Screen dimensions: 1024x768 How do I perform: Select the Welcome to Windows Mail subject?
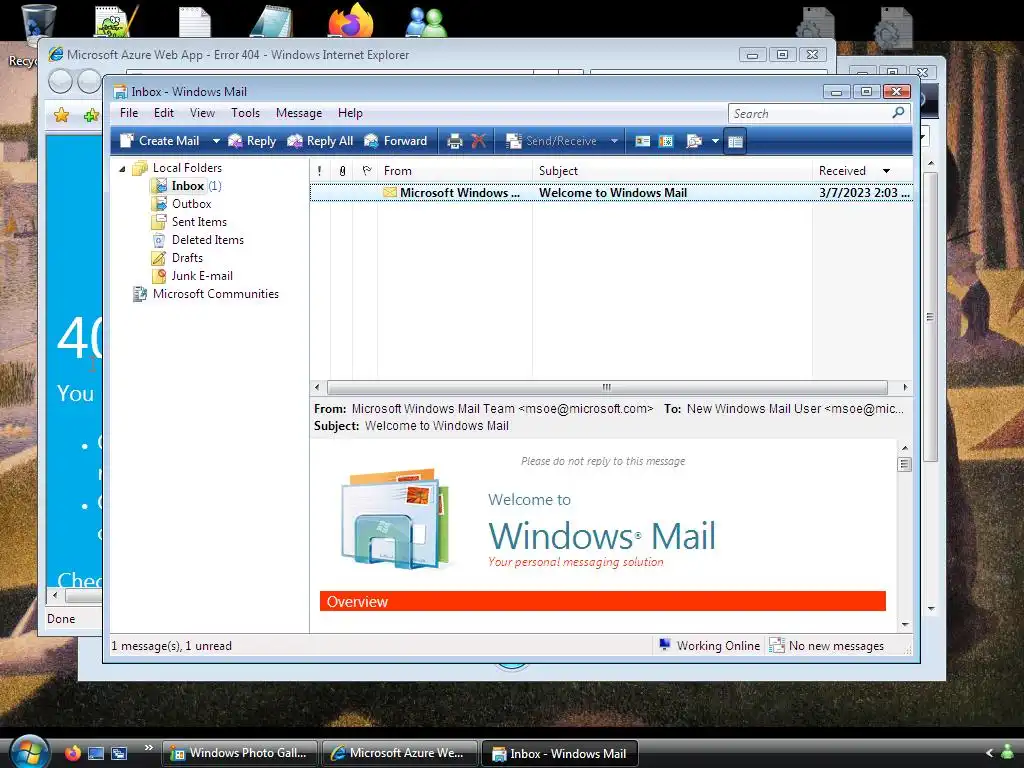(613, 193)
